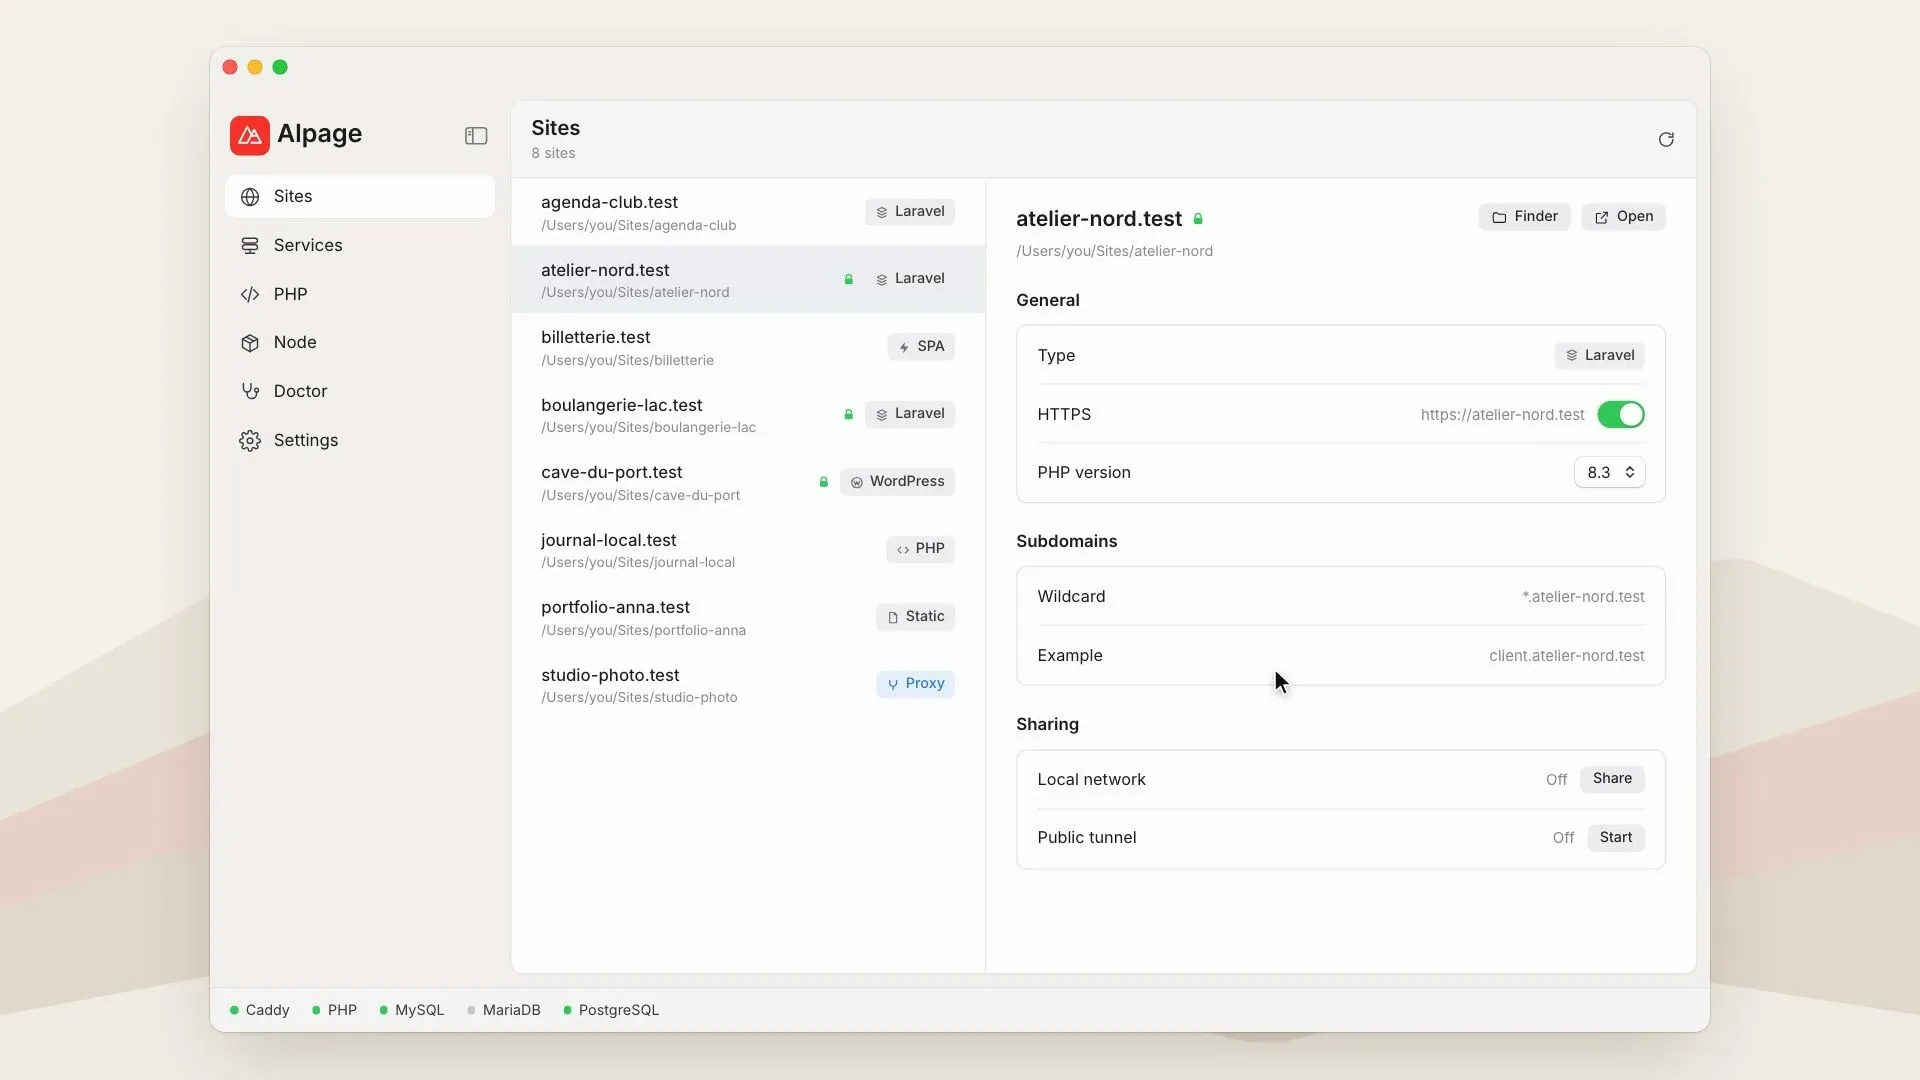Select the agenda-club.test site
The width and height of the screenshot is (1920, 1080).
(x=748, y=213)
